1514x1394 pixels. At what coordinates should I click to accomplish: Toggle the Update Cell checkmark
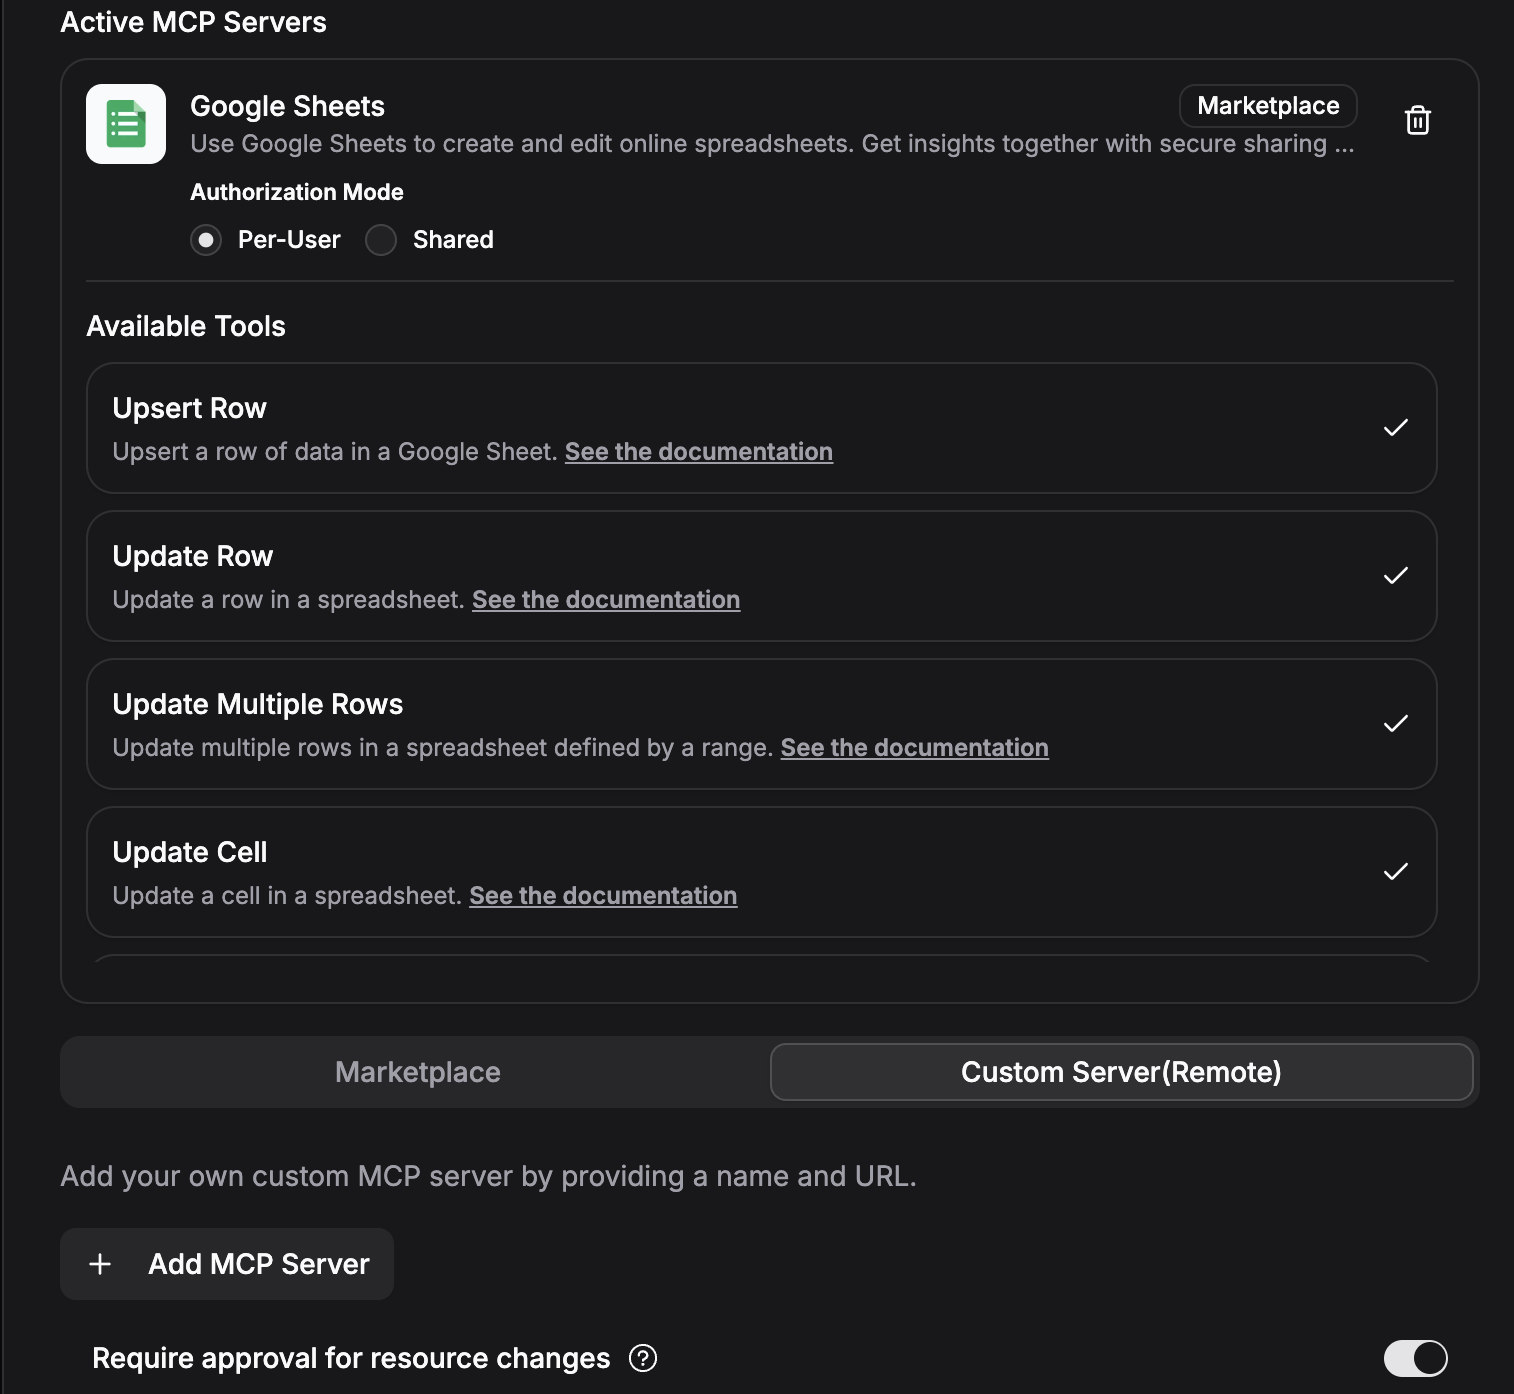point(1396,872)
